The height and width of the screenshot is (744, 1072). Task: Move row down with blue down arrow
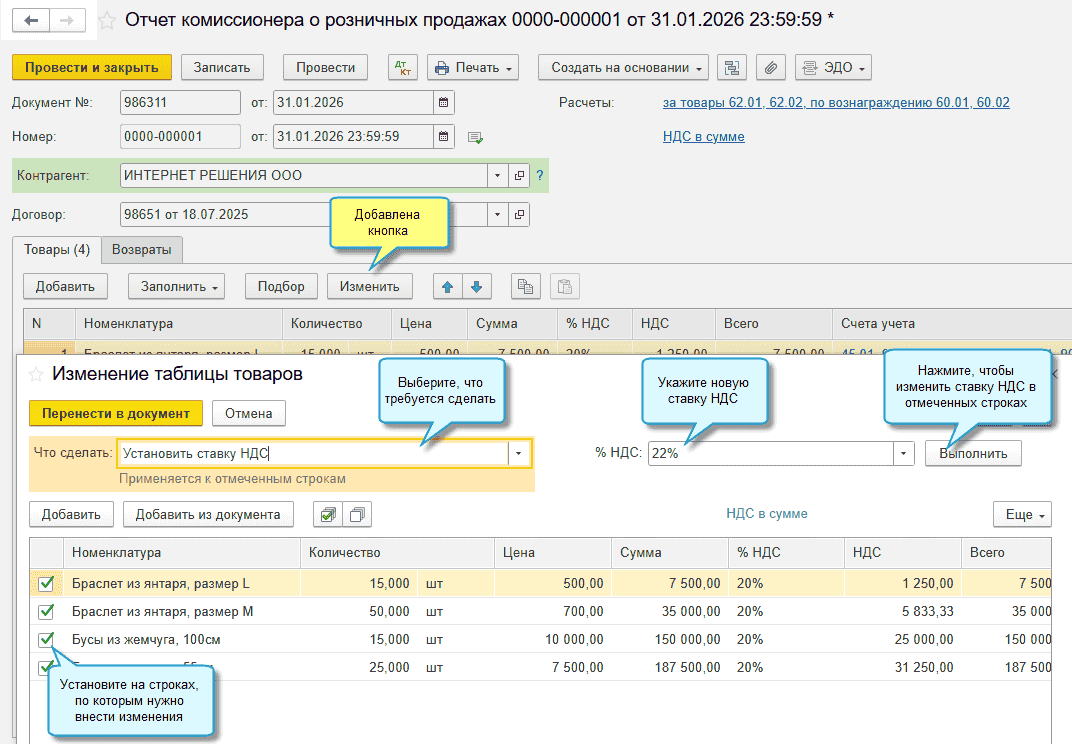click(x=476, y=286)
